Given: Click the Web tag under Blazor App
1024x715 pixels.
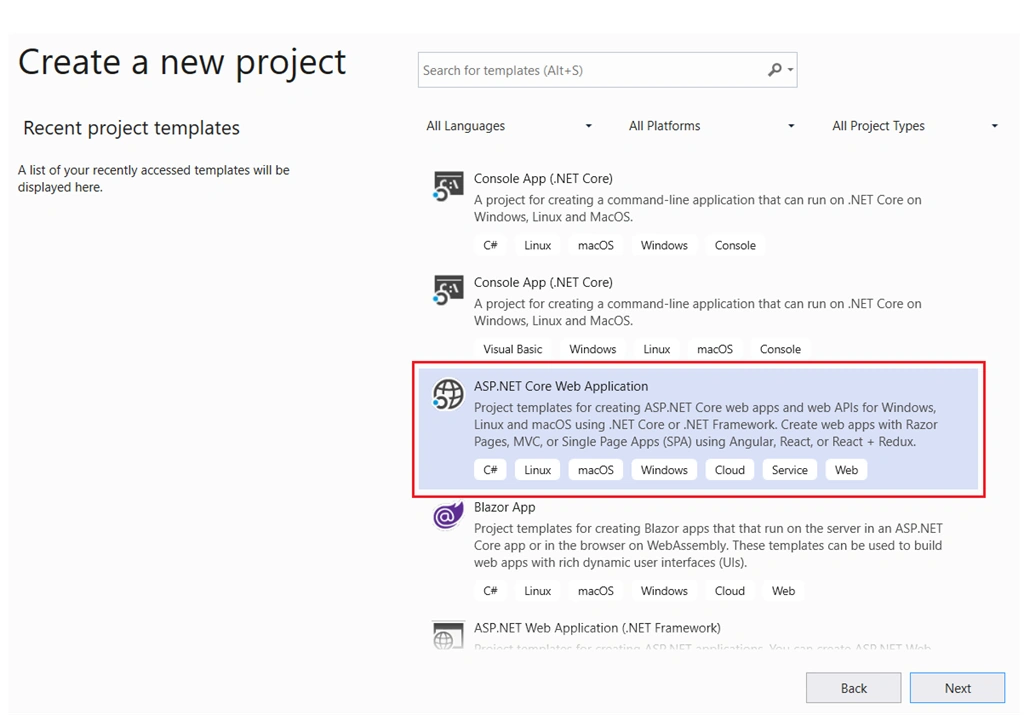Looking at the screenshot, I should [x=783, y=590].
